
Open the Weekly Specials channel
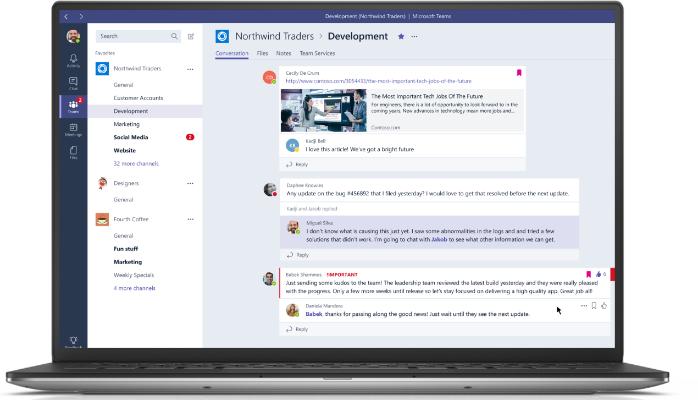coord(134,275)
